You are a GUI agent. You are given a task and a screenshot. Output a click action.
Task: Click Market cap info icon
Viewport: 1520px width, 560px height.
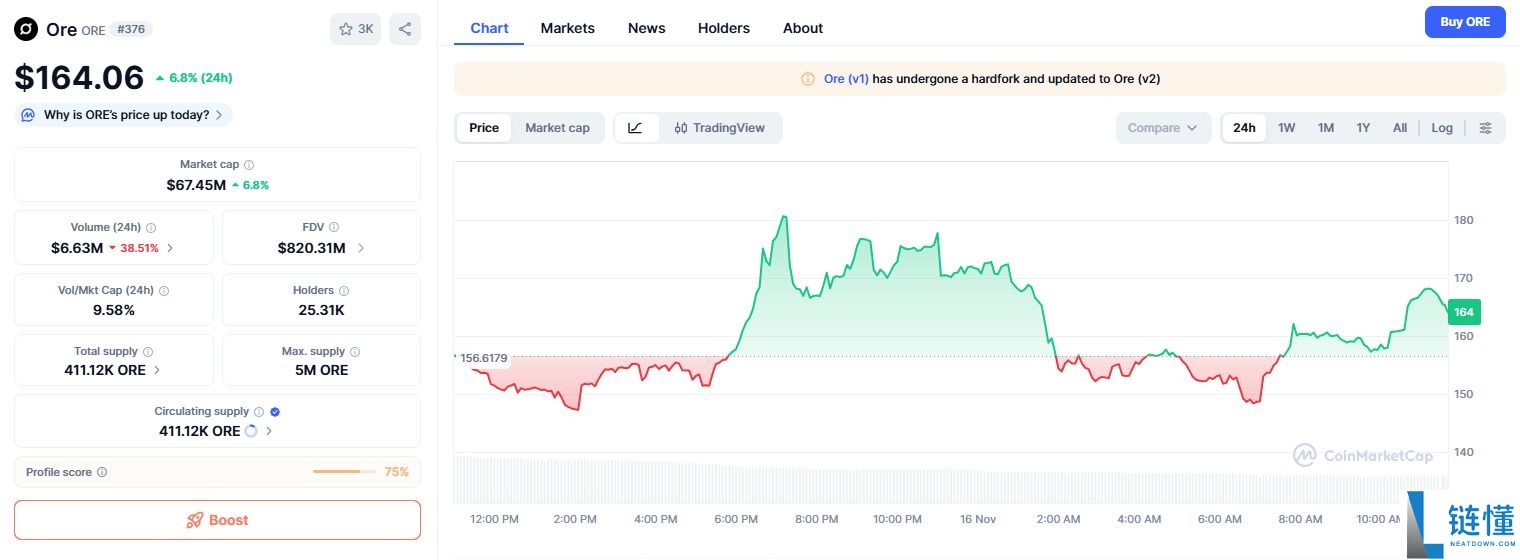pyautogui.click(x=249, y=165)
